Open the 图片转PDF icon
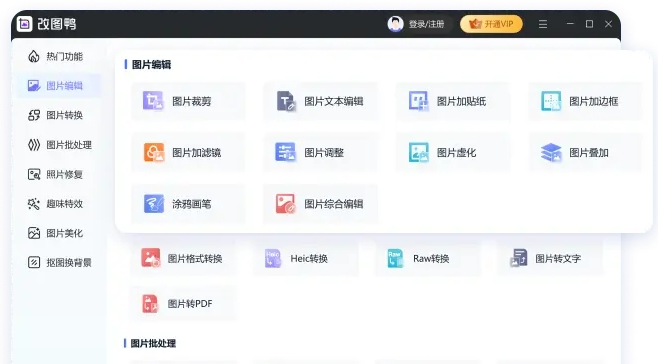The height and width of the screenshot is (364, 663). pos(150,303)
